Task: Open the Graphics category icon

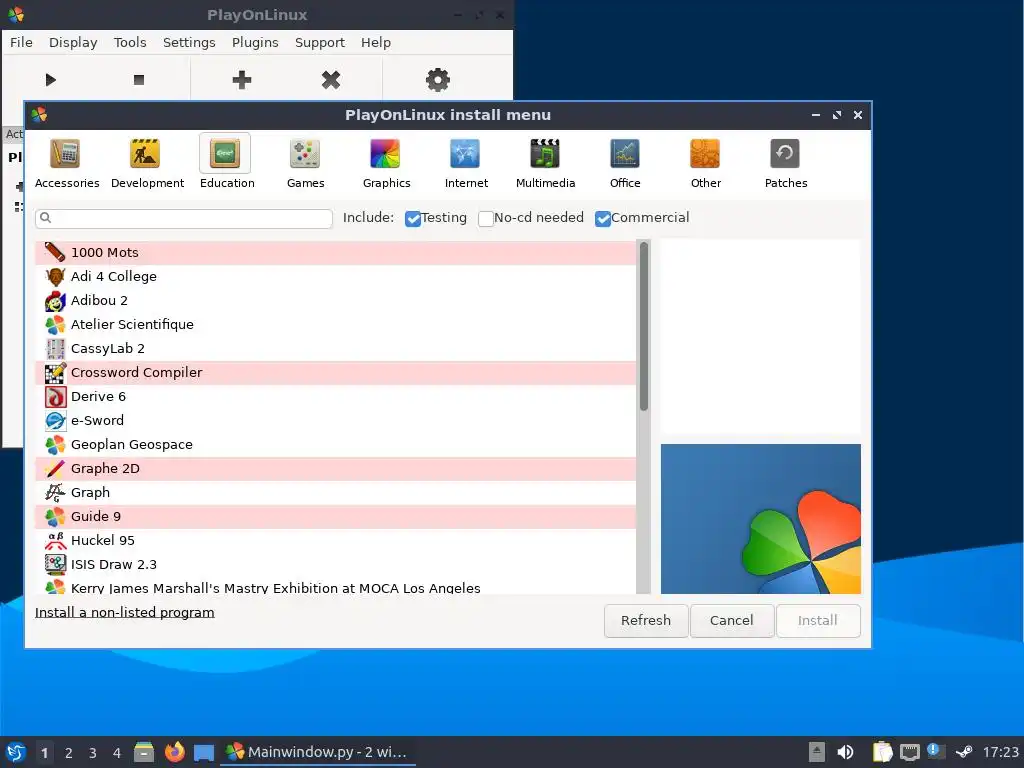Action: 385,154
